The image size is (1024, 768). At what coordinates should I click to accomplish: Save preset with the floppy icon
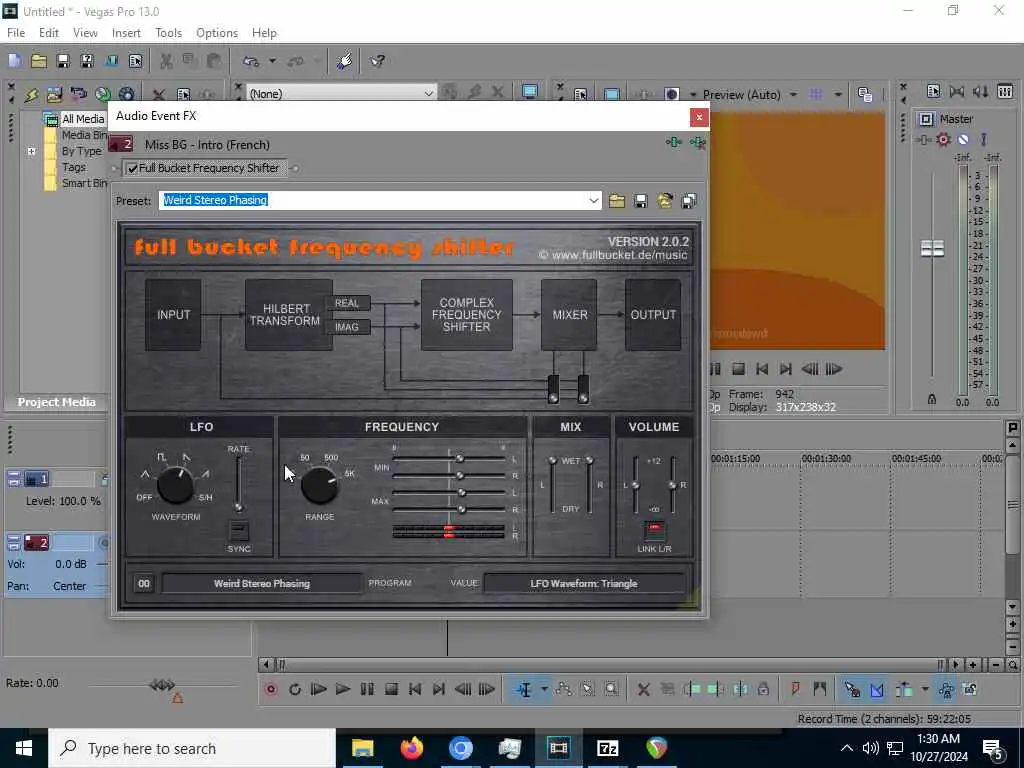pos(641,200)
